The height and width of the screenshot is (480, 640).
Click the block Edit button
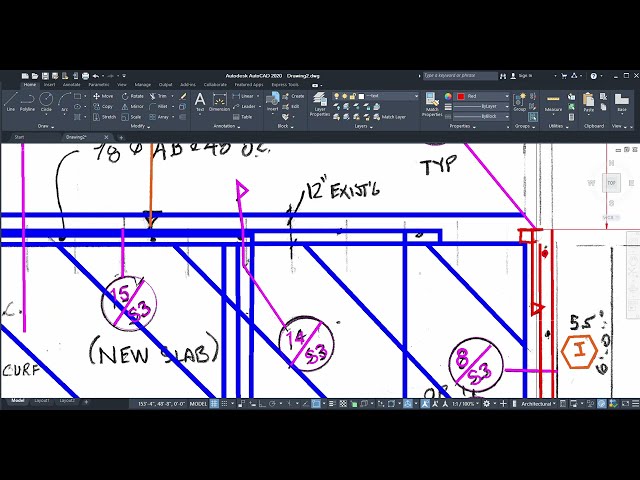291,107
